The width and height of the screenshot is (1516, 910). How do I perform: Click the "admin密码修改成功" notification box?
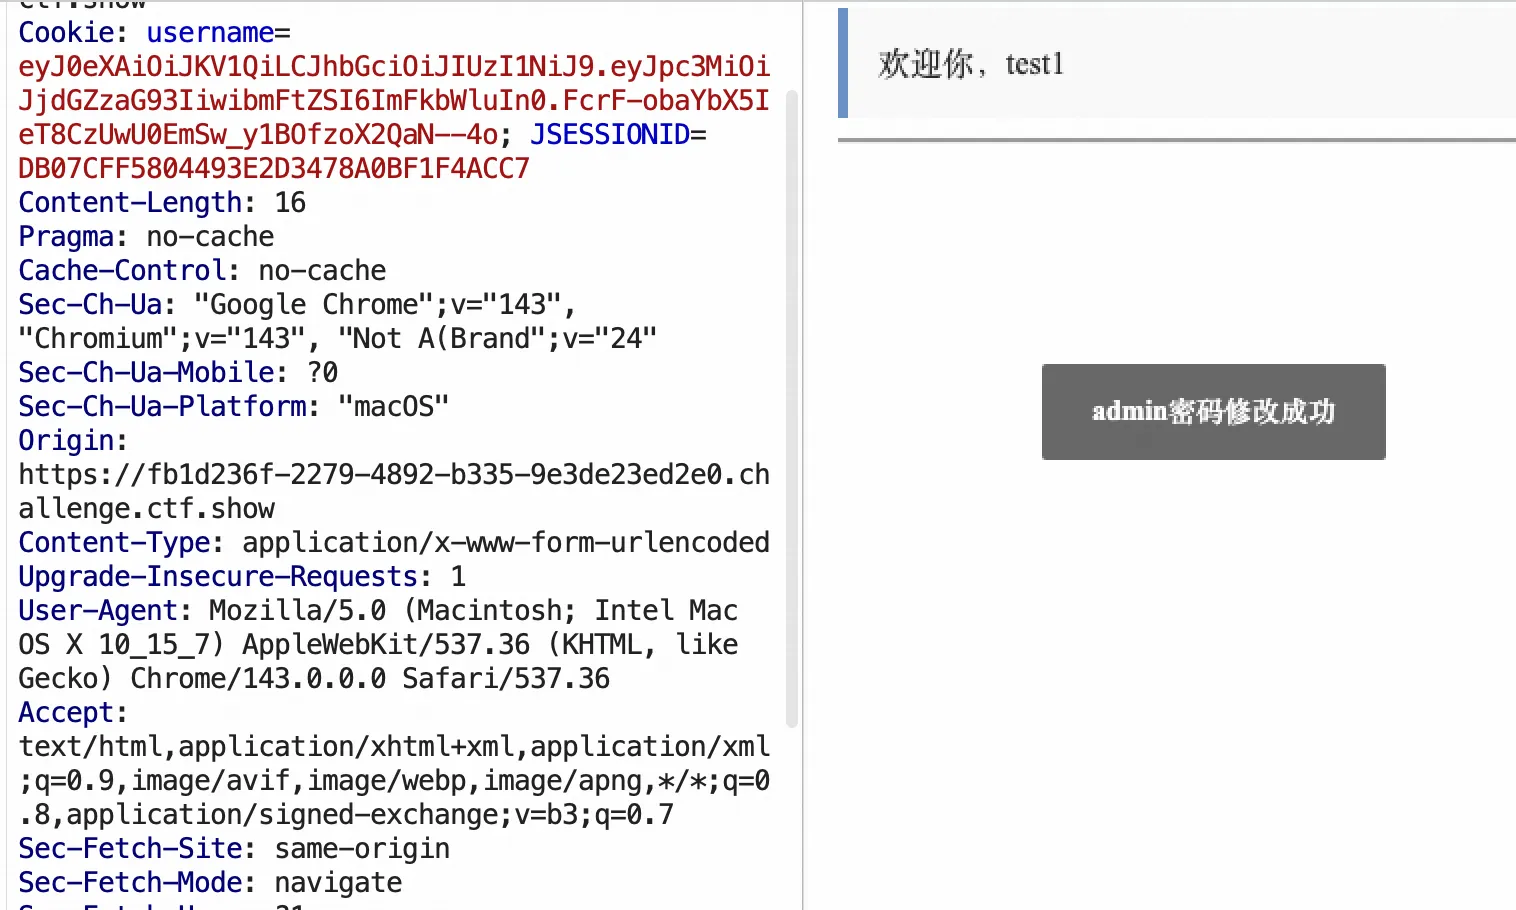pyautogui.click(x=1213, y=412)
